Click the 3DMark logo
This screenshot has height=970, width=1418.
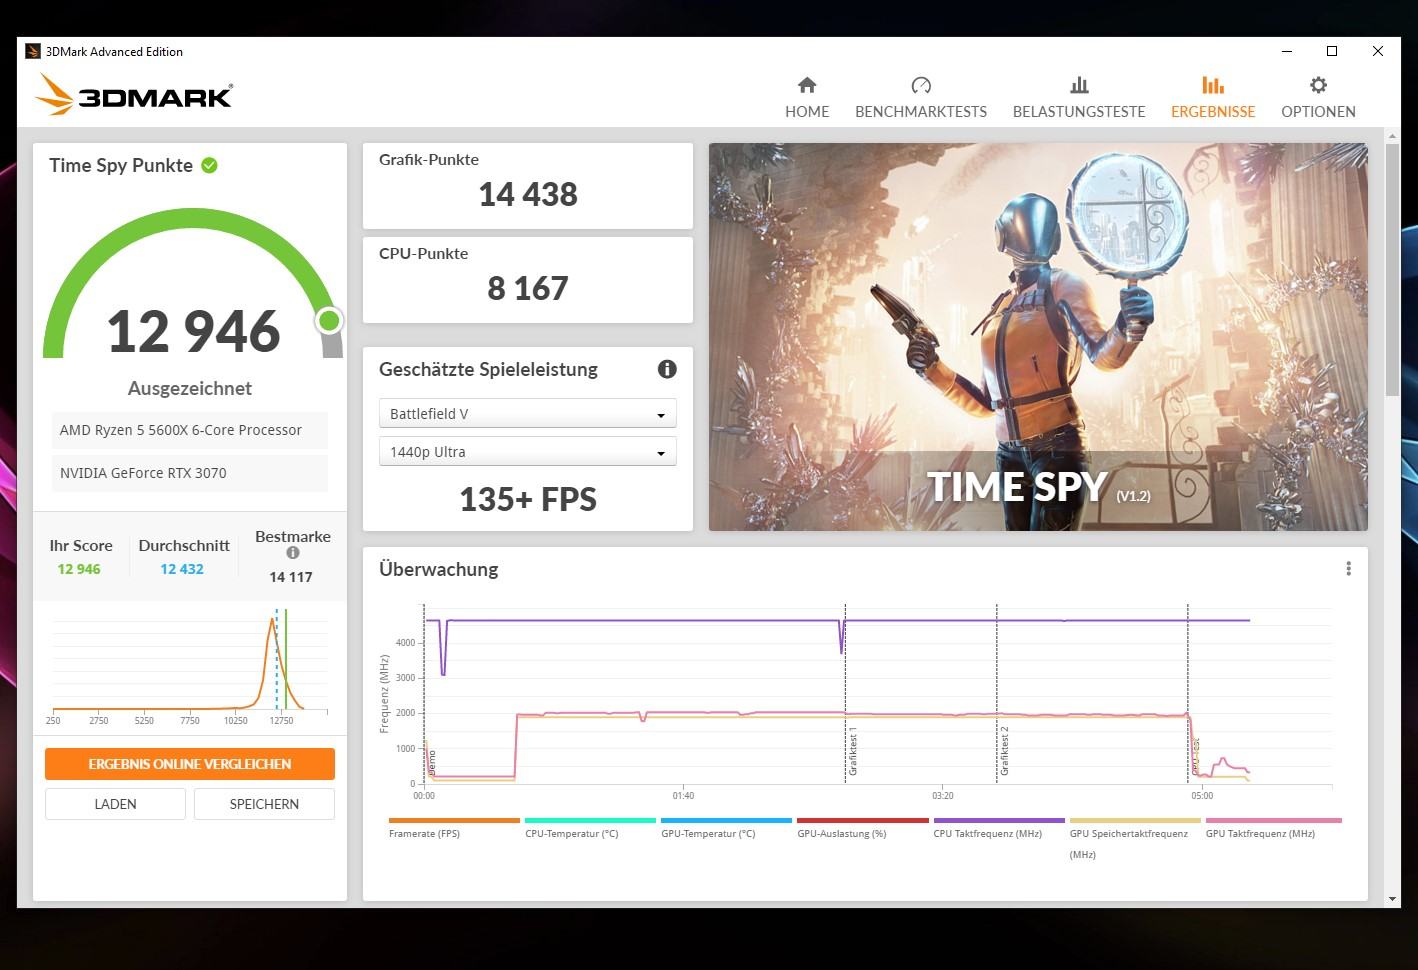click(135, 96)
